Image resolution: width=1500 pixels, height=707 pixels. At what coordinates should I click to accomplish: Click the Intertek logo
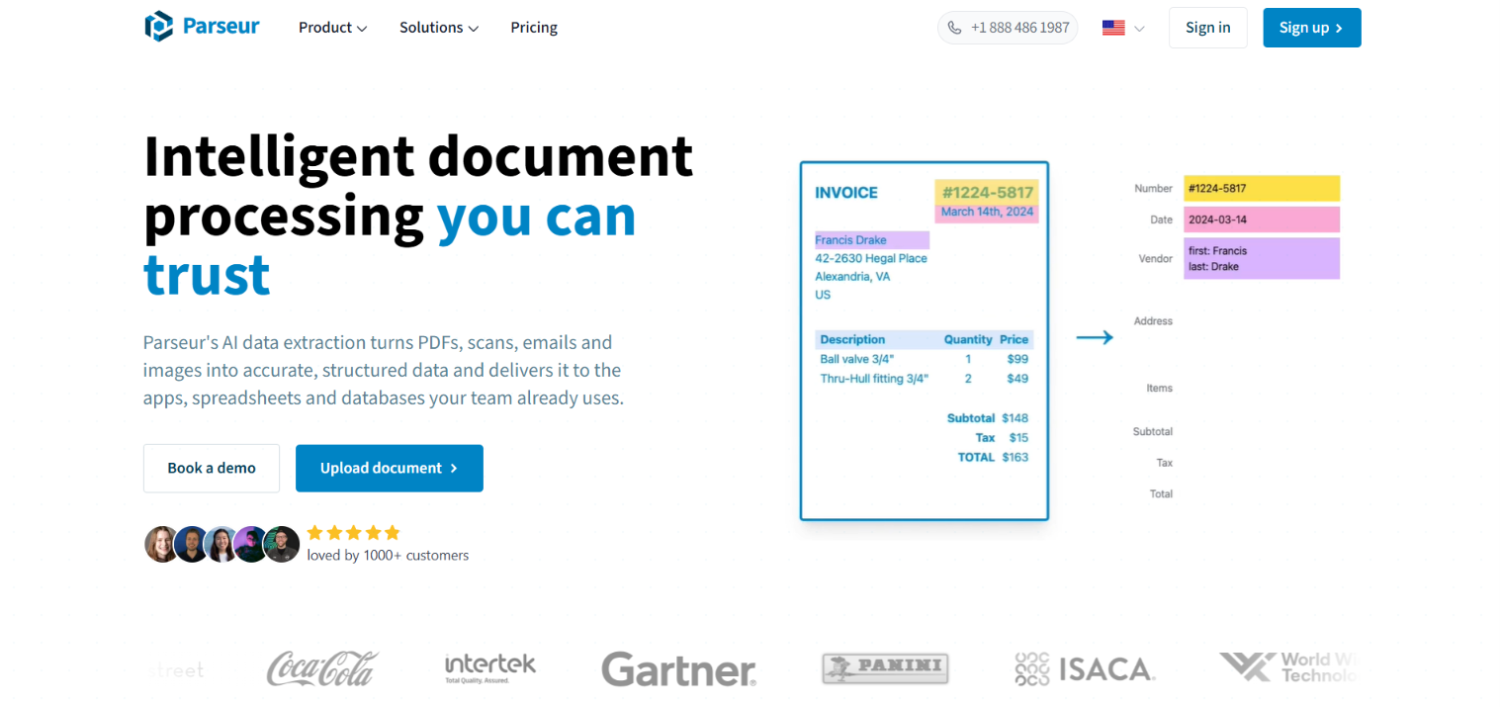[490, 668]
